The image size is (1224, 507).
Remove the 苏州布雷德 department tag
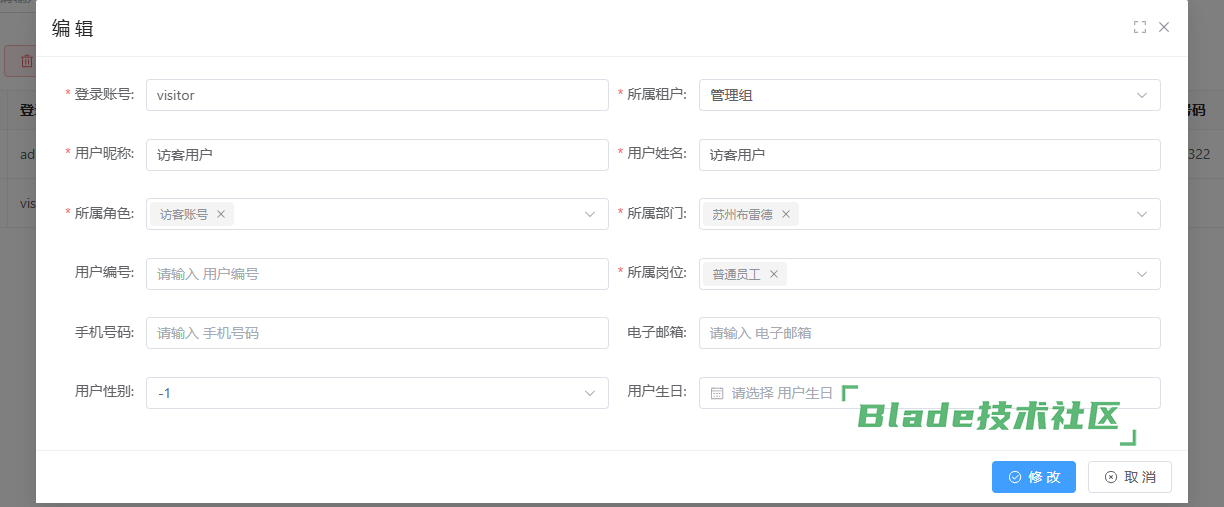point(786,214)
